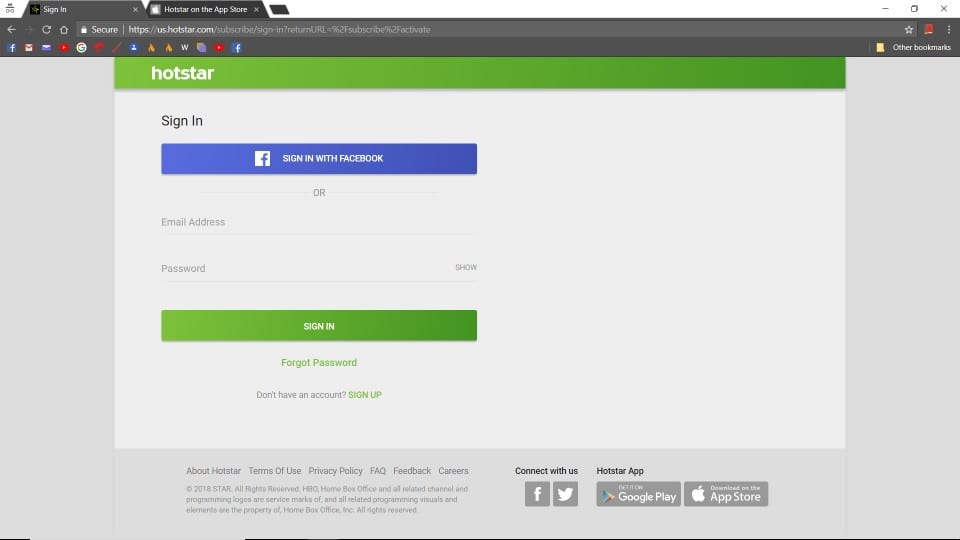
Task: Click Sign In With Facebook button
Action: click(319, 159)
